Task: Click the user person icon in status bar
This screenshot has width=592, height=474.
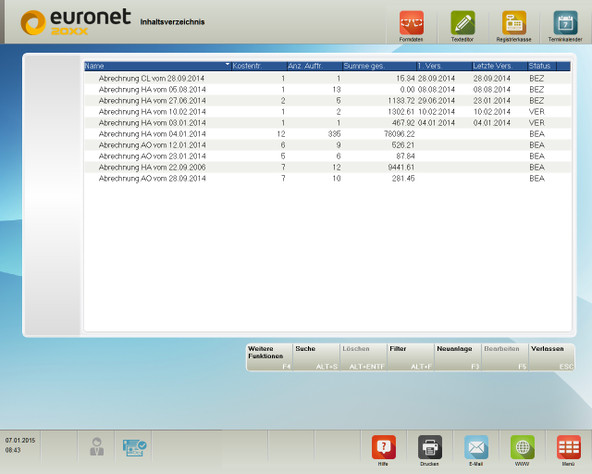Action: (x=97, y=446)
